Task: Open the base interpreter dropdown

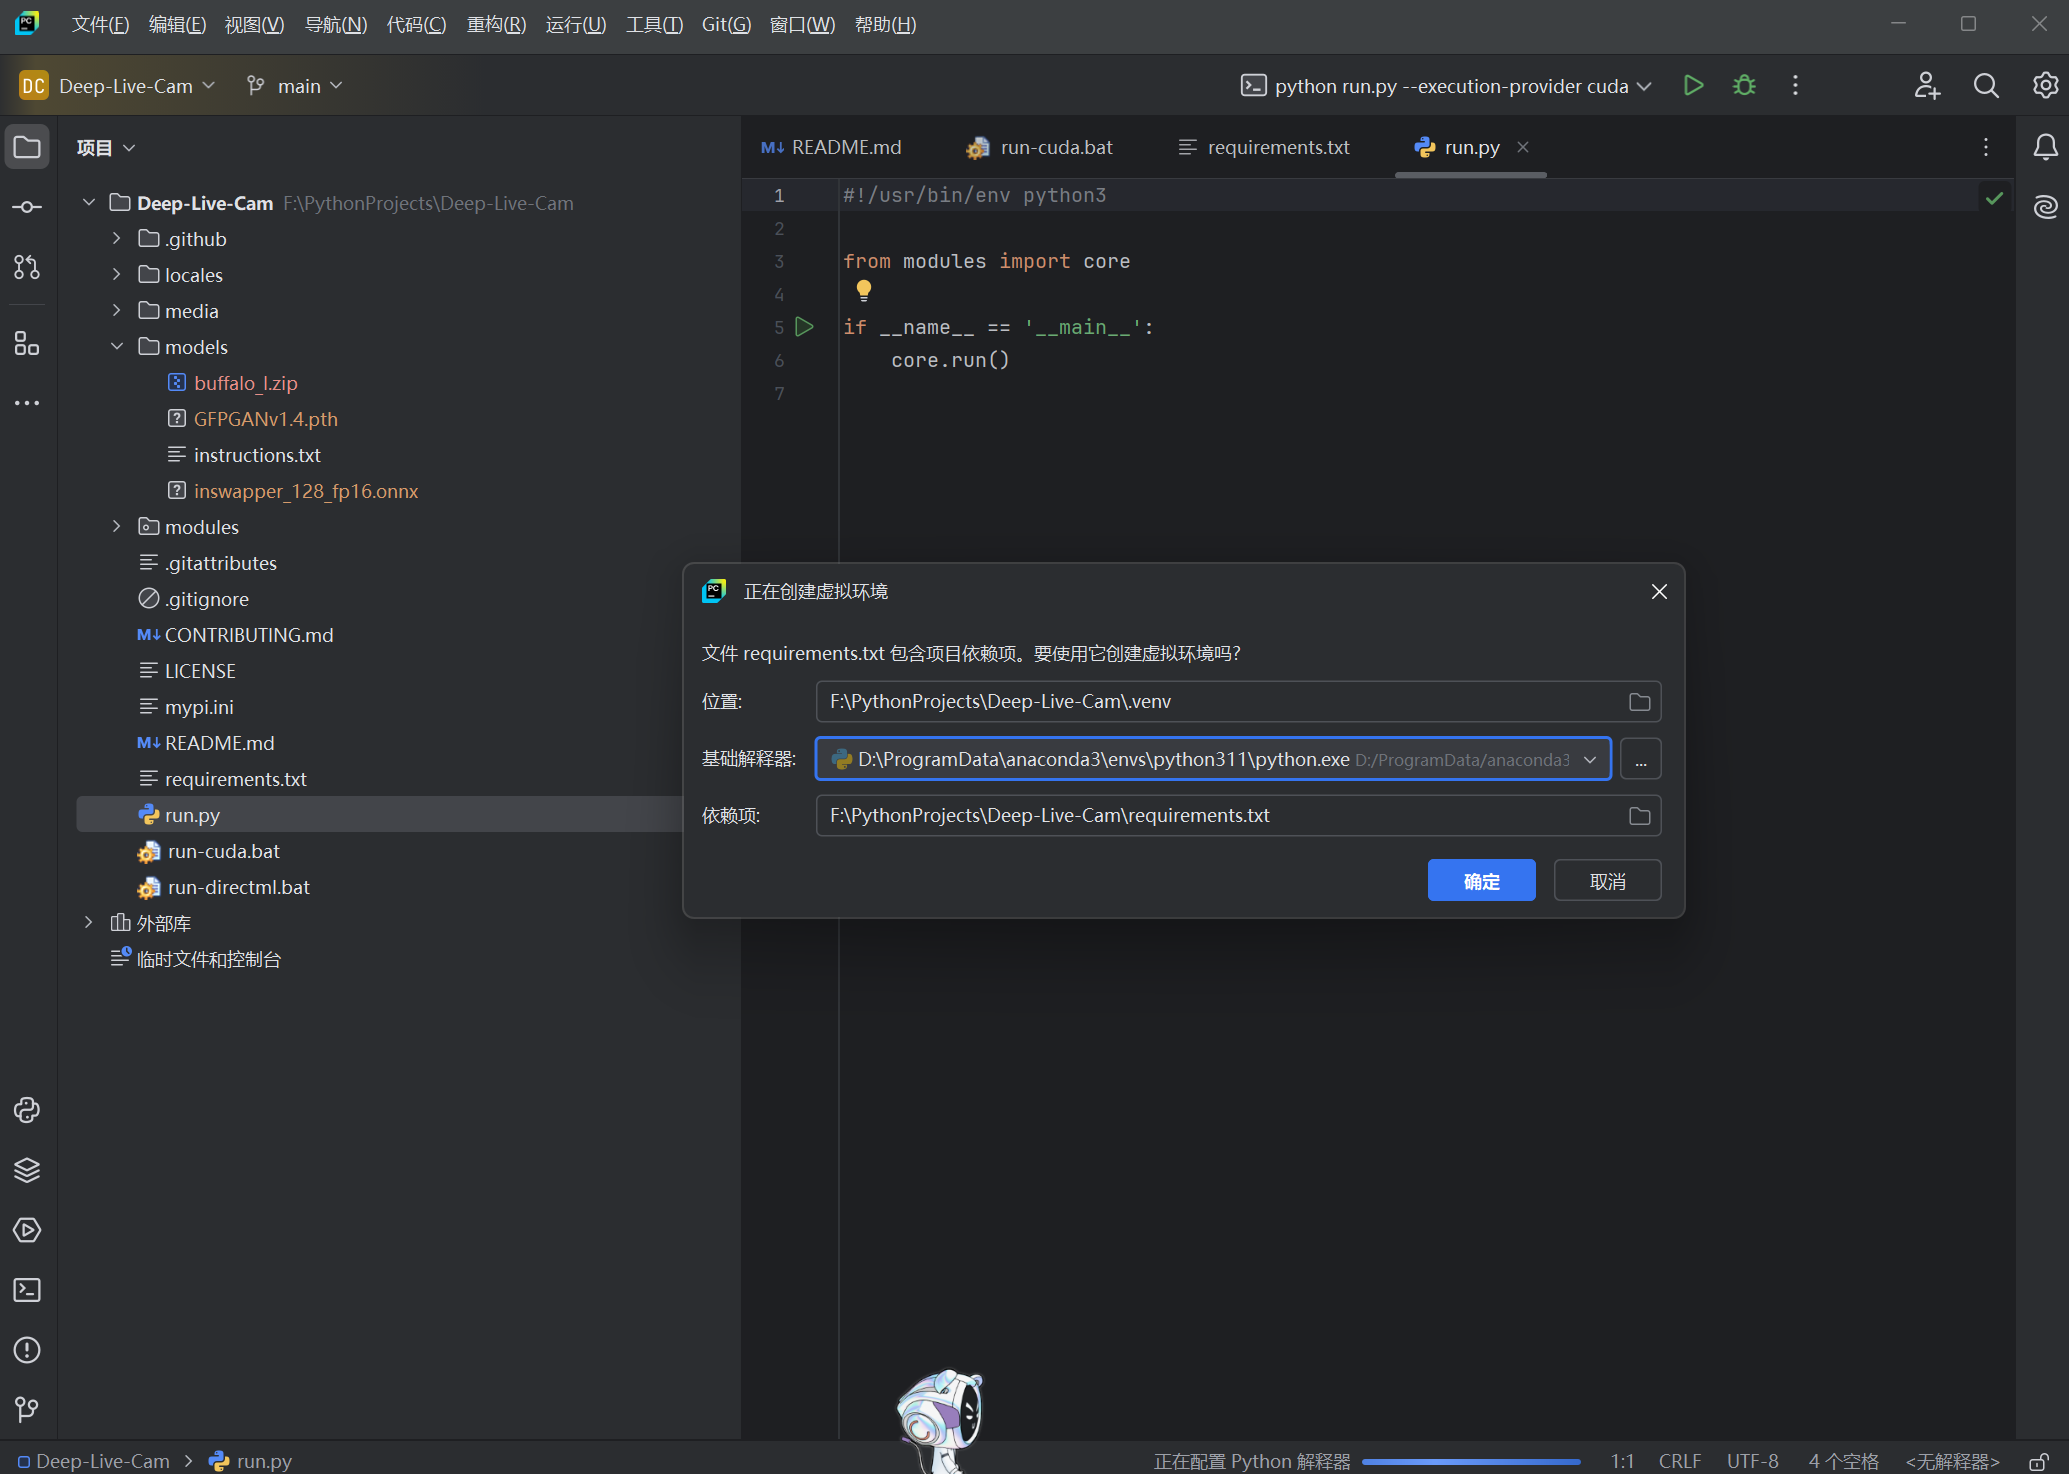Action: (1590, 759)
